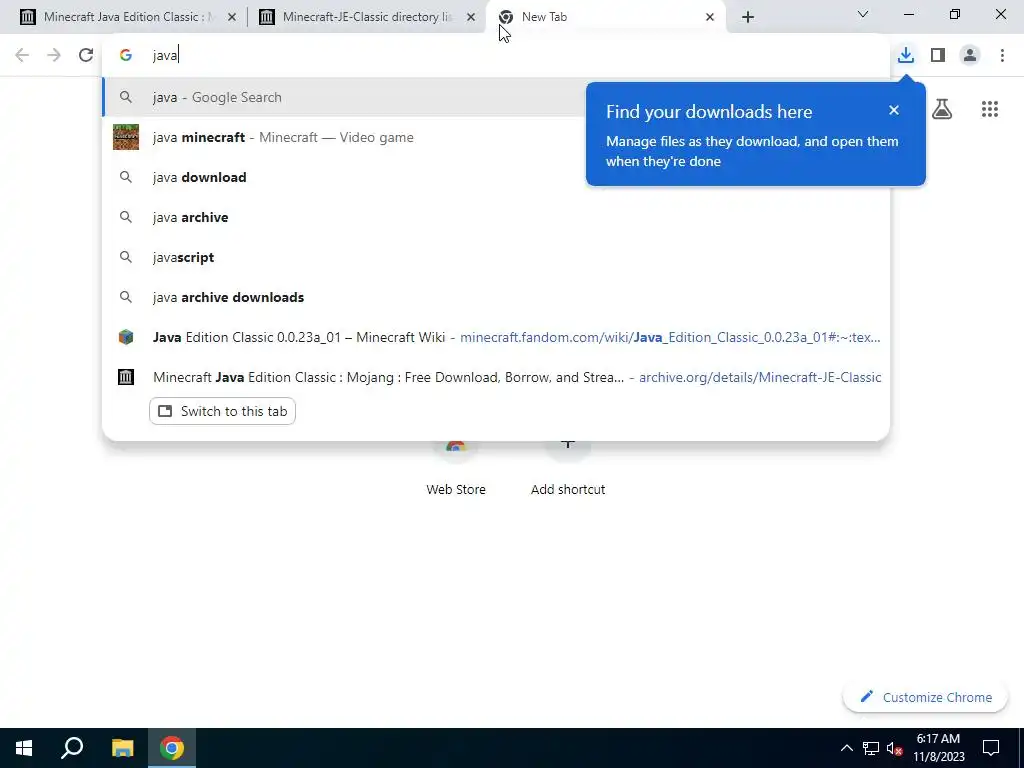This screenshot has height=768, width=1024.
Task: Click the Customize Chrome button
Action: pyautogui.click(x=926, y=697)
